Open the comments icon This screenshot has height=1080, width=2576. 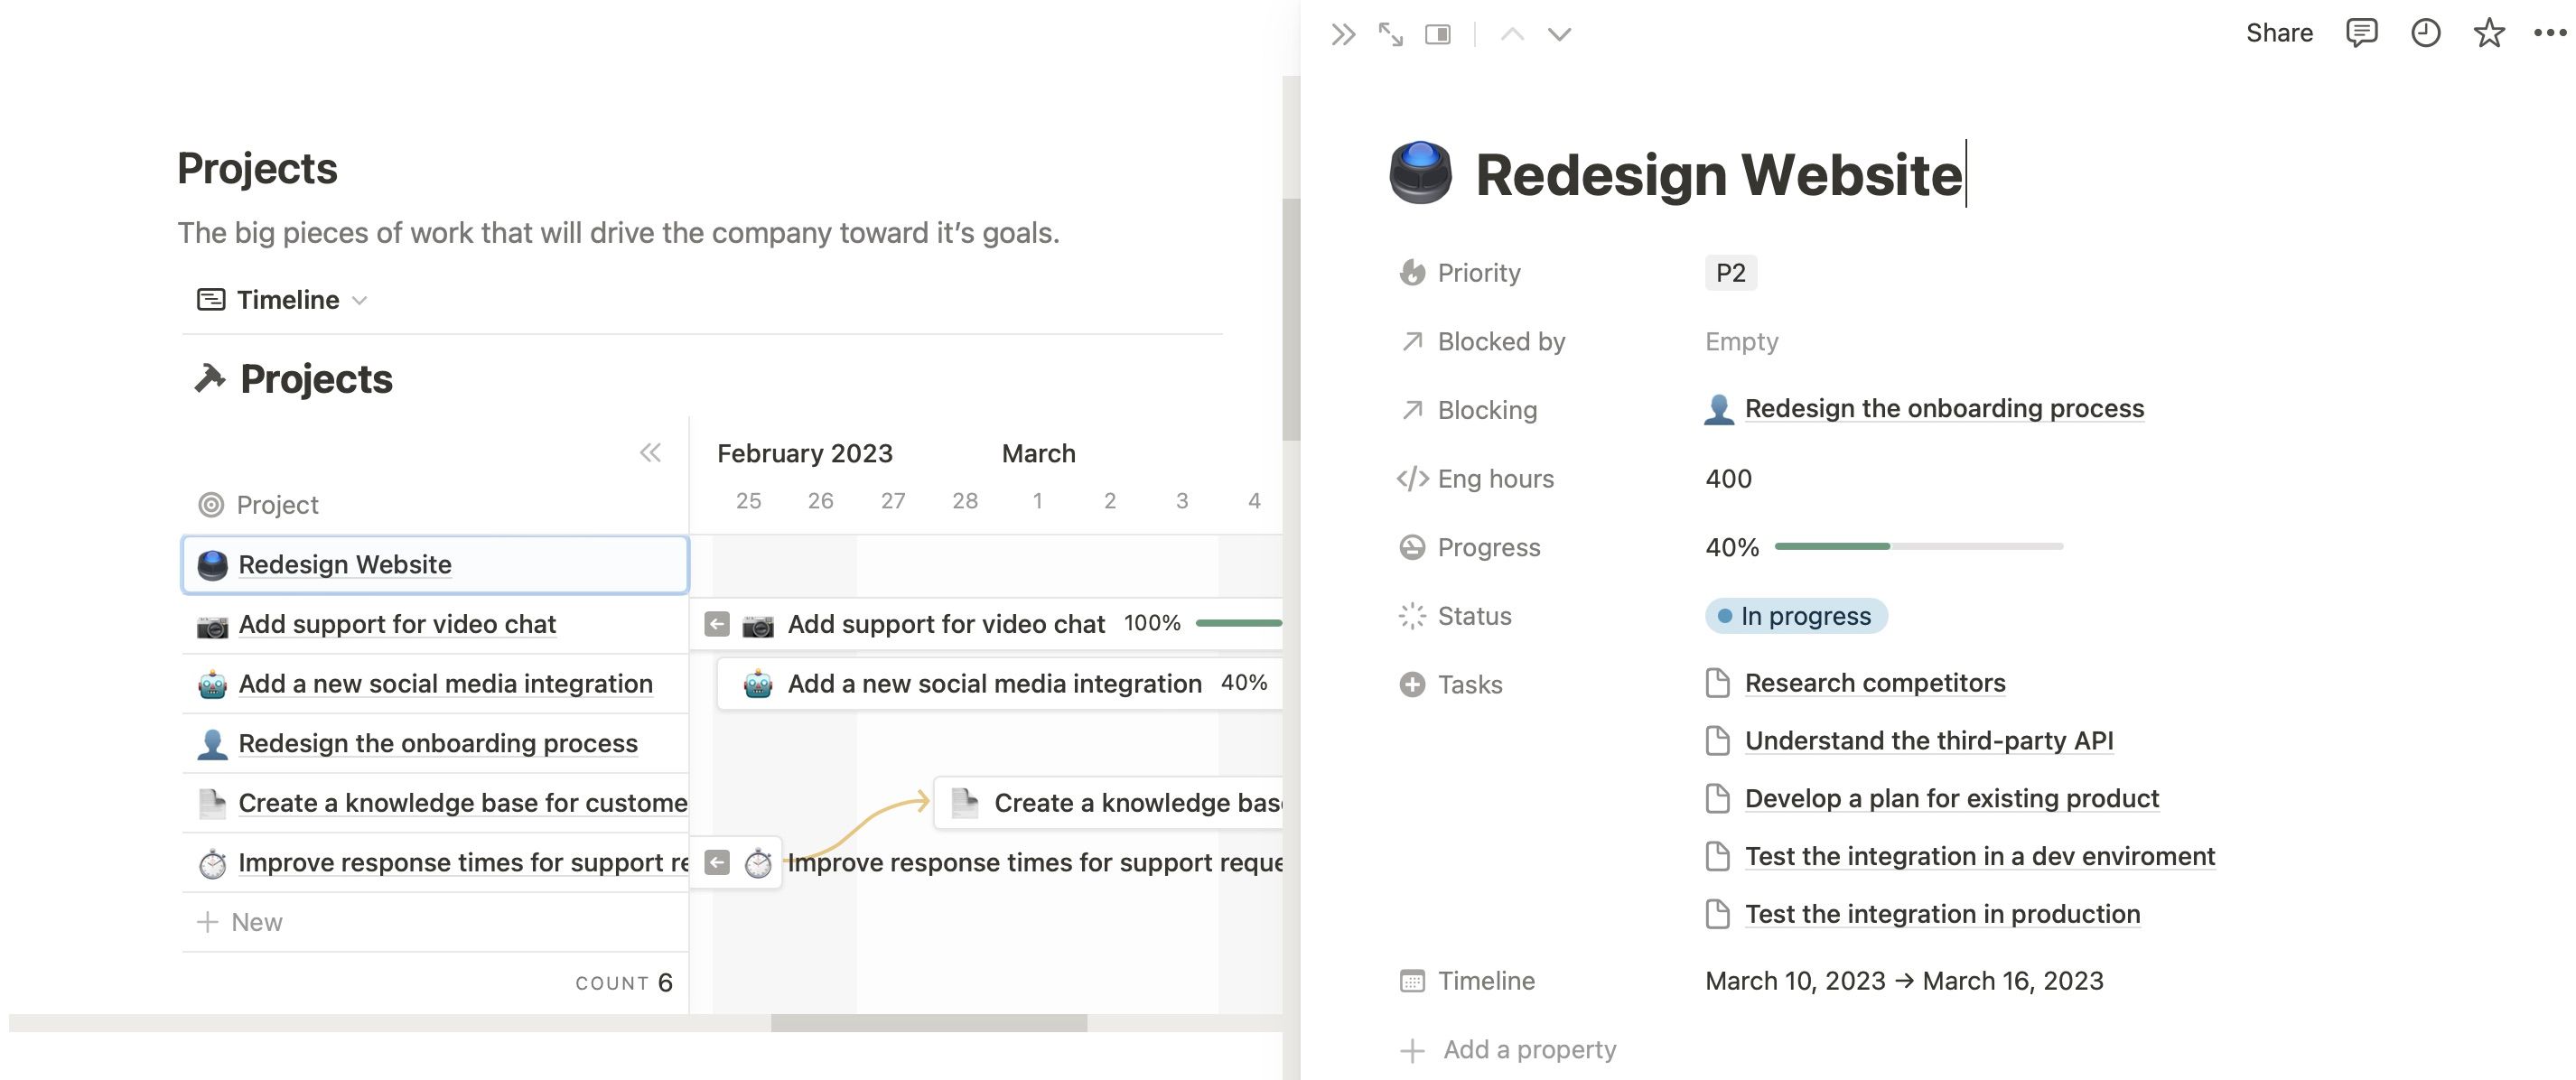2361,33
